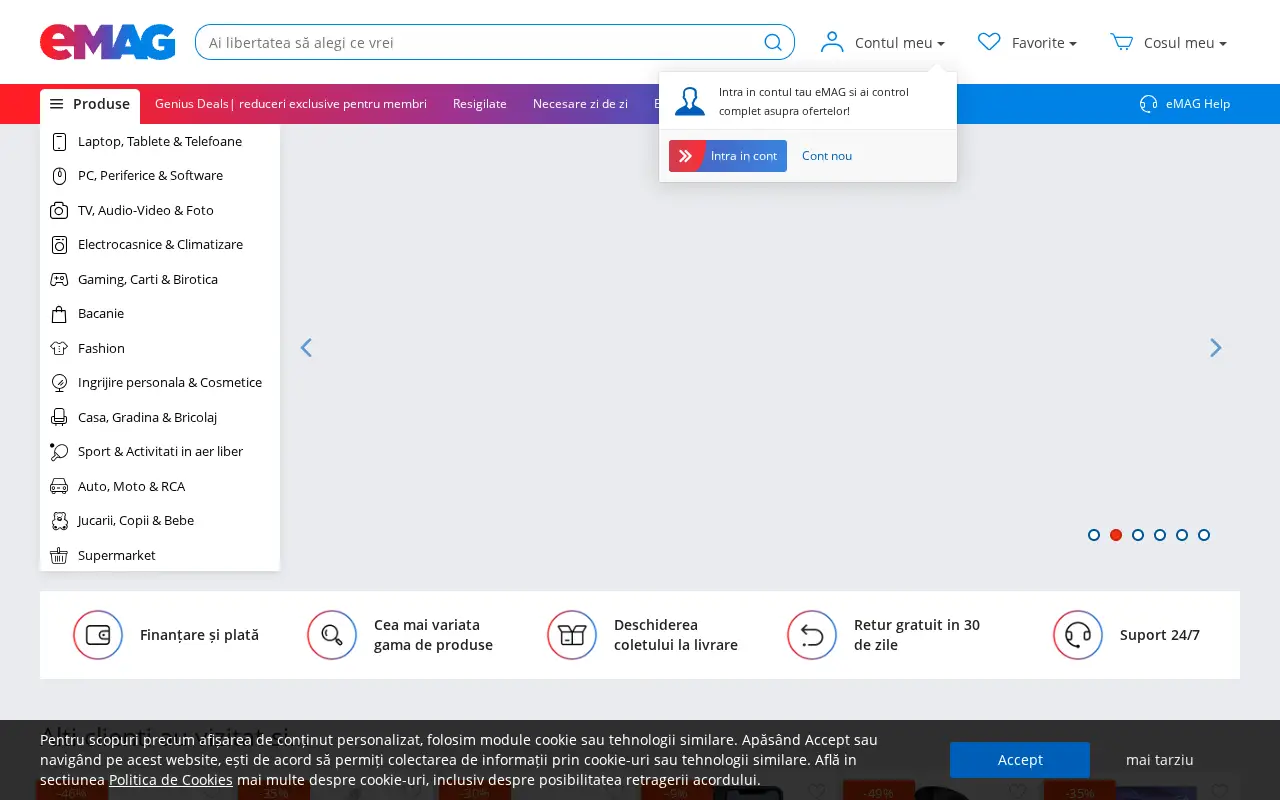The height and width of the screenshot is (800, 1280).
Task: Open the Favorite dropdown
Action: pyautogui.click(x=1028, y=42)
